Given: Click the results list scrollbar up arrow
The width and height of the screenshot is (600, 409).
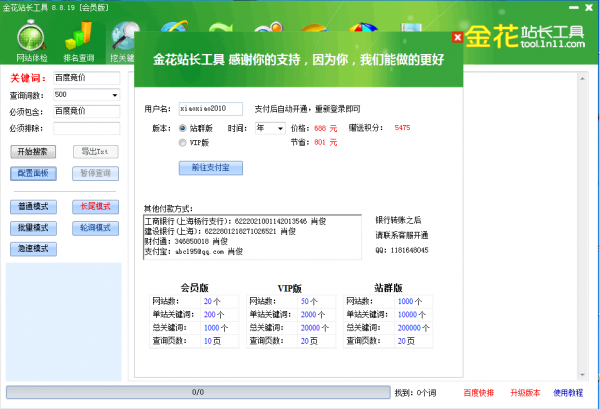Looking at the screenshot, I should [582, 78].
